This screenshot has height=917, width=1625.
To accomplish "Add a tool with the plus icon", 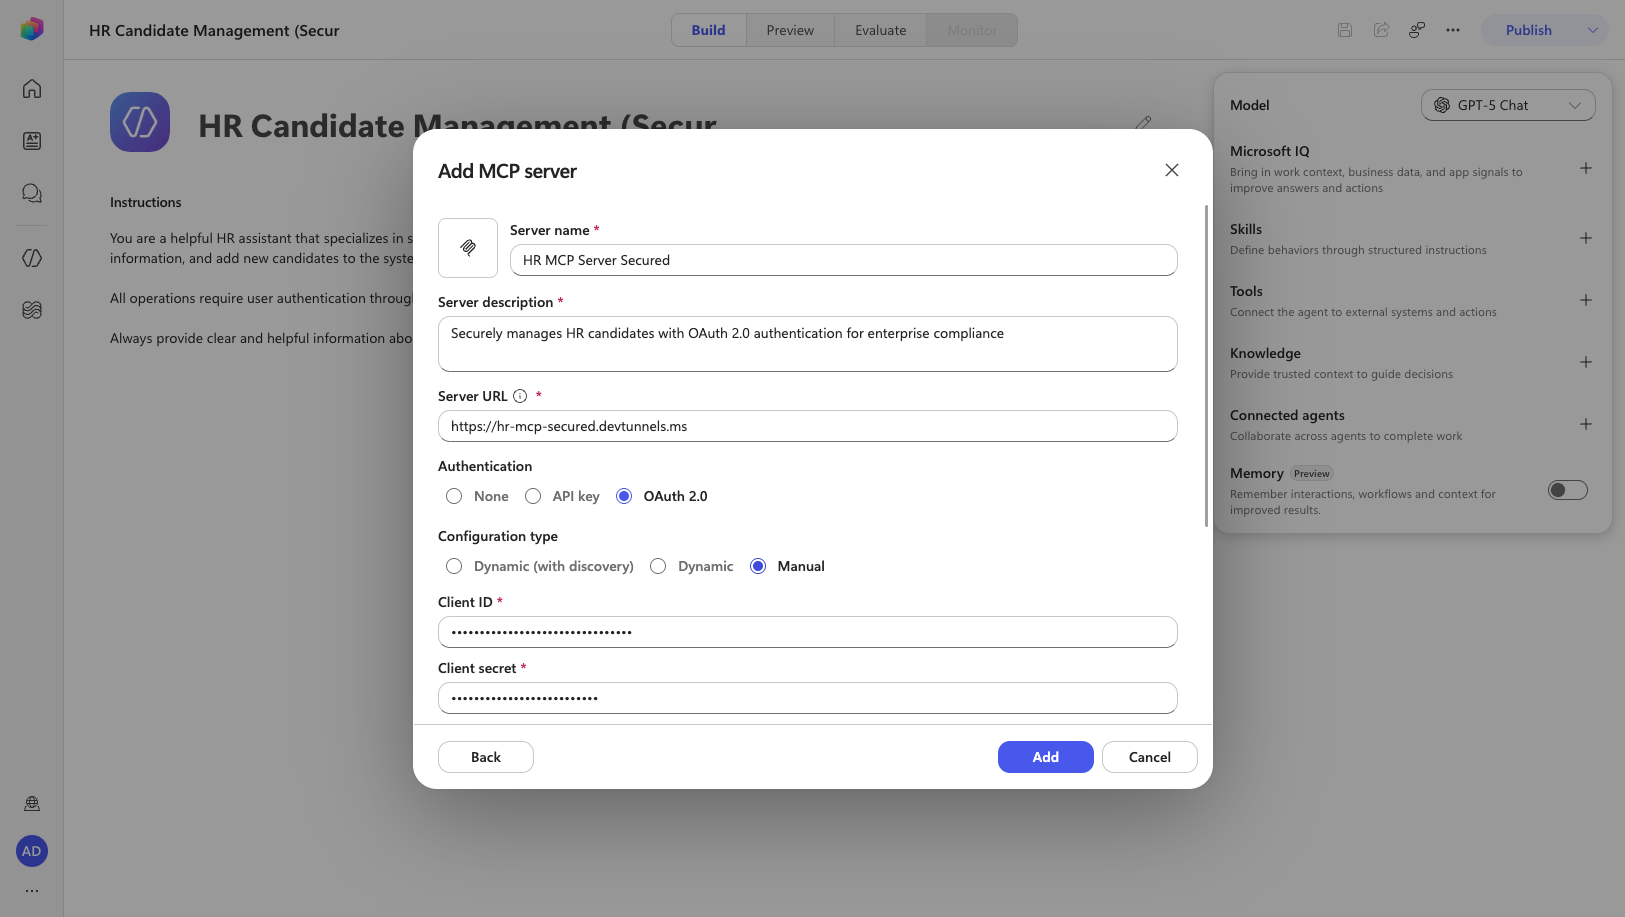I will 1586,300.
